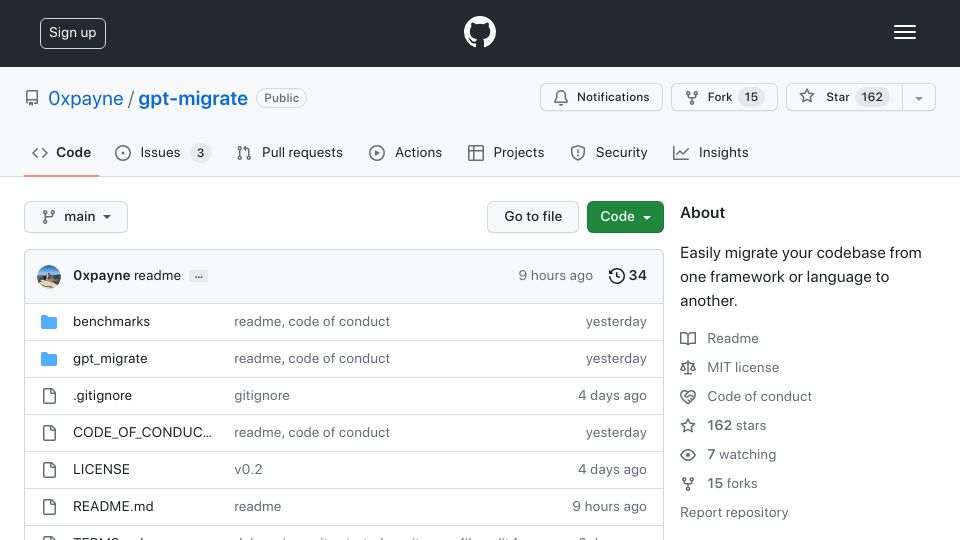Click the Notifications bell button
The height and width of the screenshot is (540, 960).
click(x=601, y=97)
